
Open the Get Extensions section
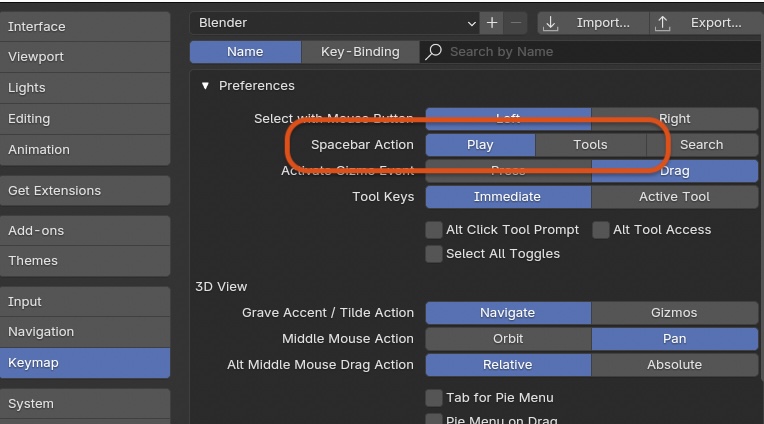click(x=85, y=191)
